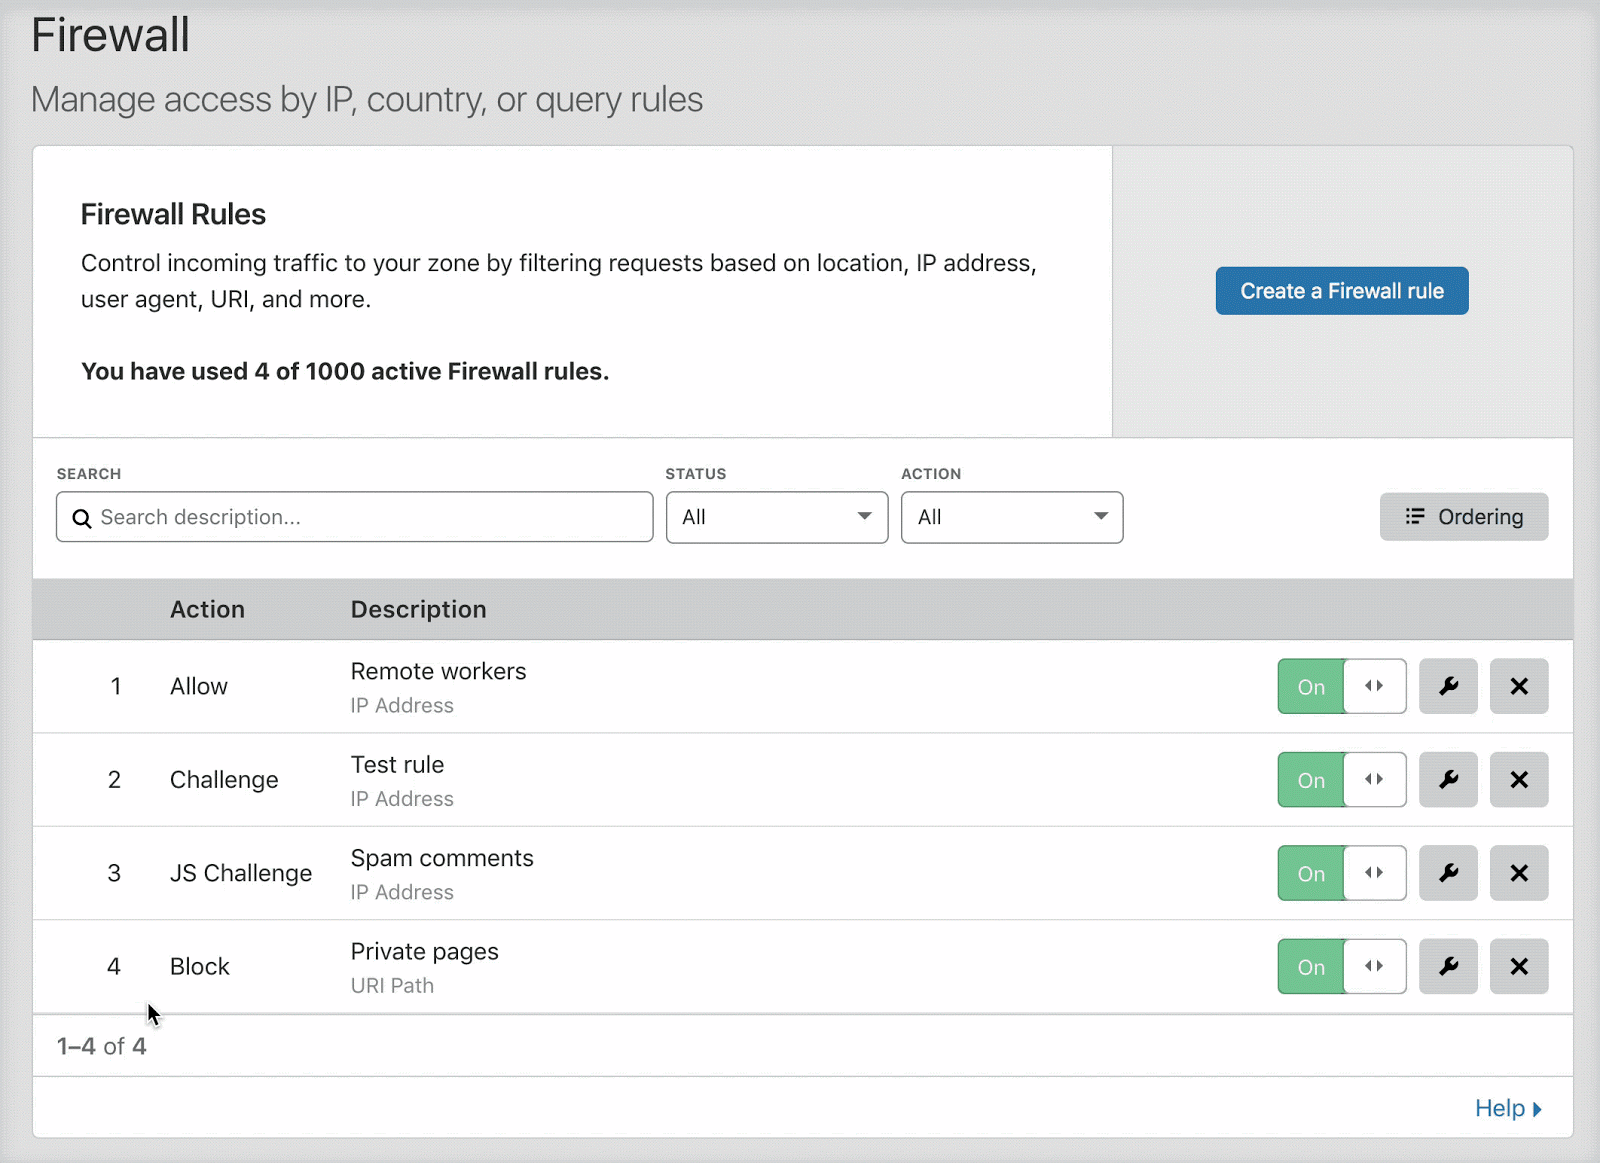Click the reorder arrows next to Spam comments toggle
Image resolution: width=1600 pixels, height=1163 pixels.
[1375, 873]
